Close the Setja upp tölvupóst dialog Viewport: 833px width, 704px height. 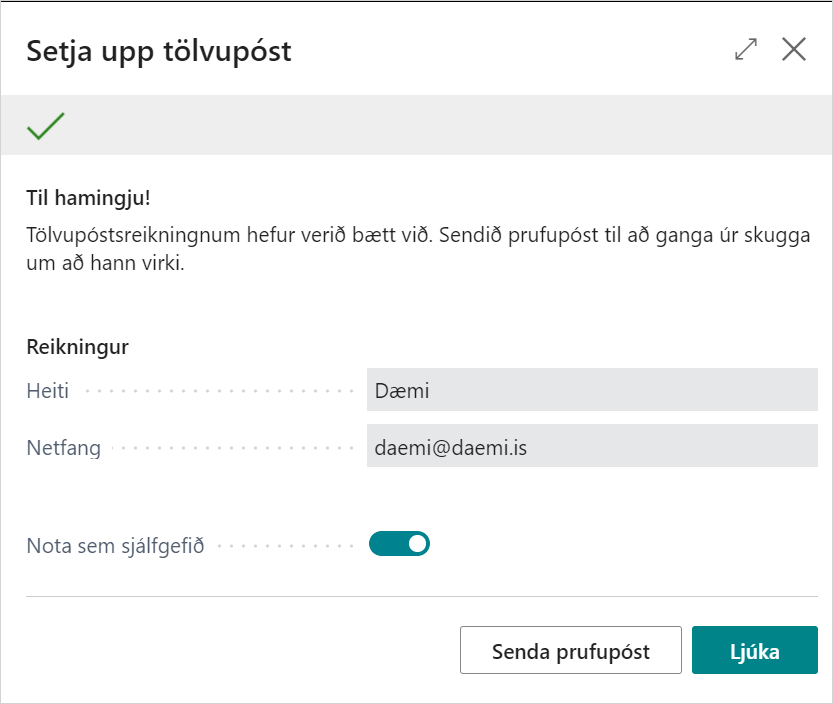coord(794,50)
